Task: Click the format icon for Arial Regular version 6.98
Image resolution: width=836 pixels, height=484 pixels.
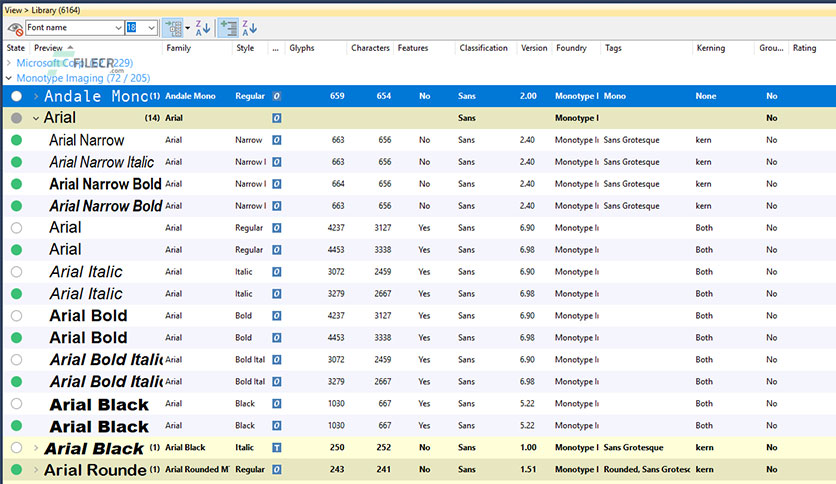Action: pos(277,249)
